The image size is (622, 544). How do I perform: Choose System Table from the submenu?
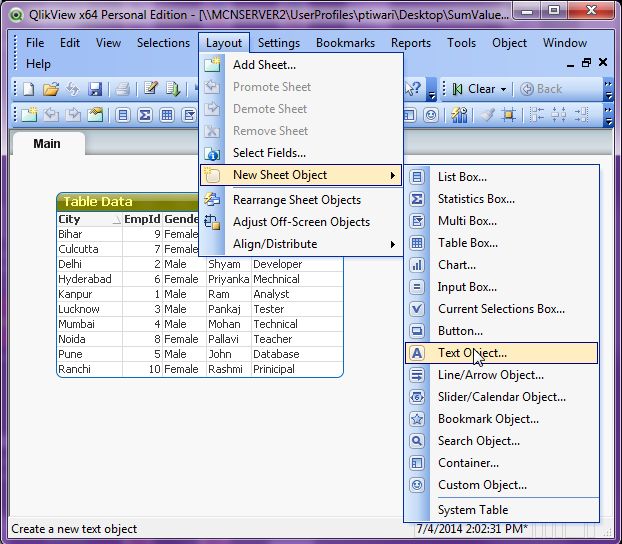(501, 510)
